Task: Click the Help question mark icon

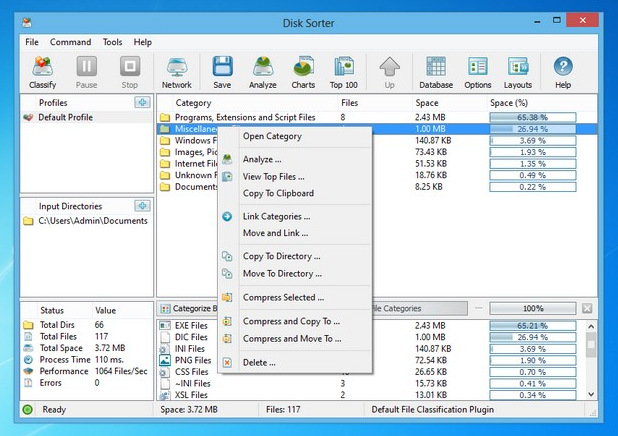Action: [x=563, y=66]
